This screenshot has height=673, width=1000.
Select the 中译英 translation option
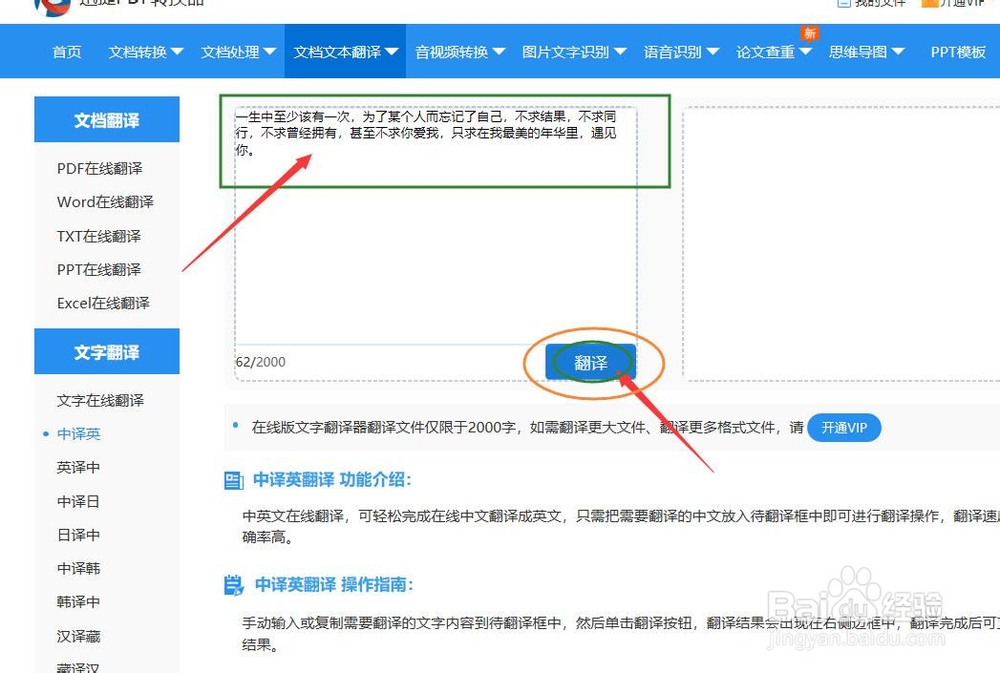[x=78, y=434]
